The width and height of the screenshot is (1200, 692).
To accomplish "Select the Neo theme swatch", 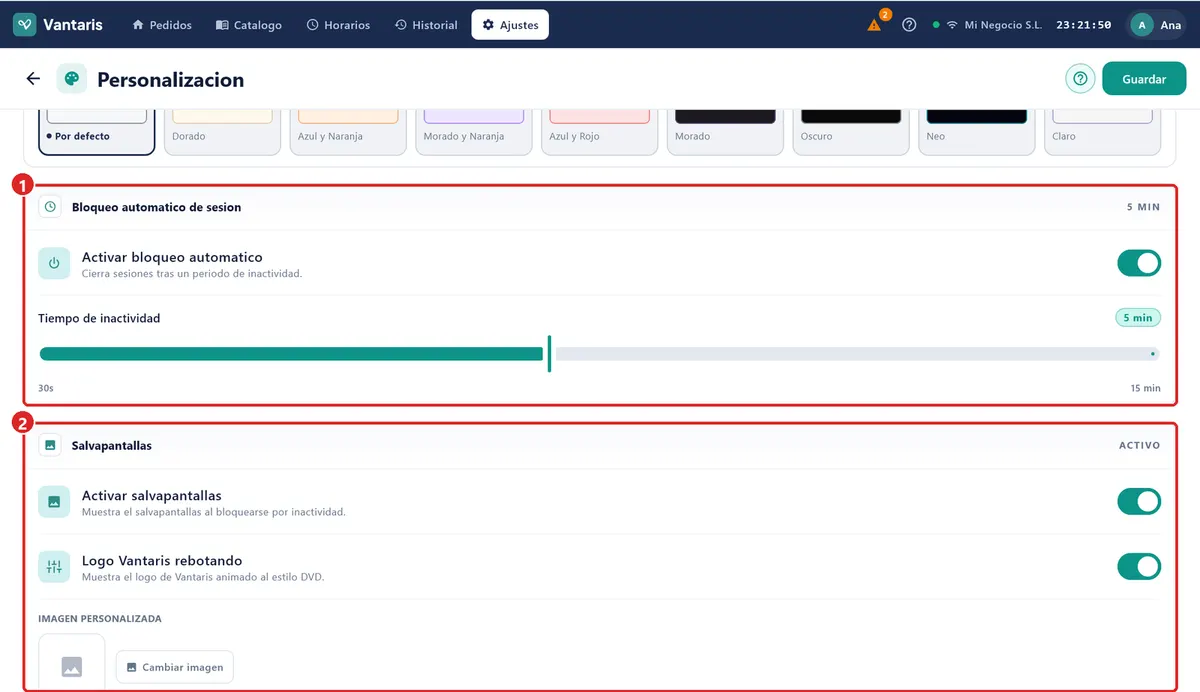I will pyautogui.click(x=977, y=130).
